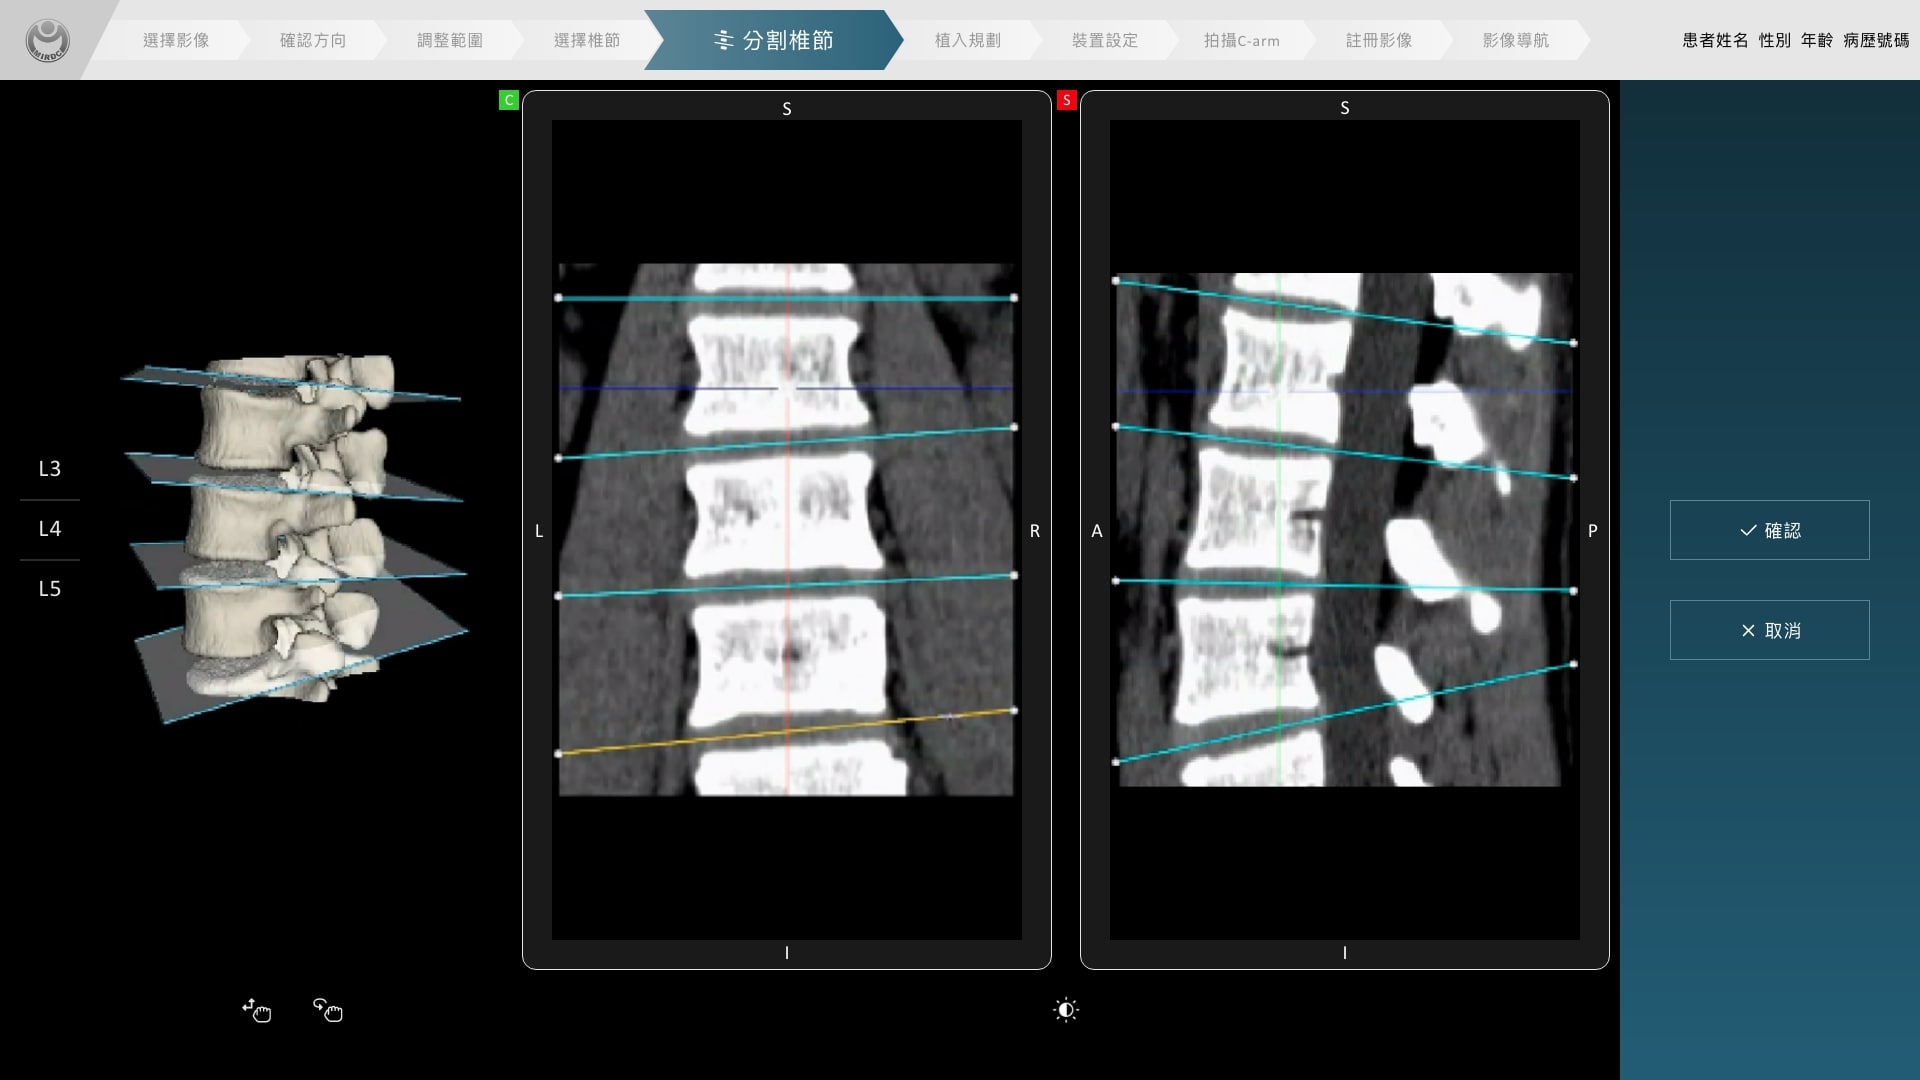
Task: Click the green C coronal view marker
Action: [x=508, y=100]
